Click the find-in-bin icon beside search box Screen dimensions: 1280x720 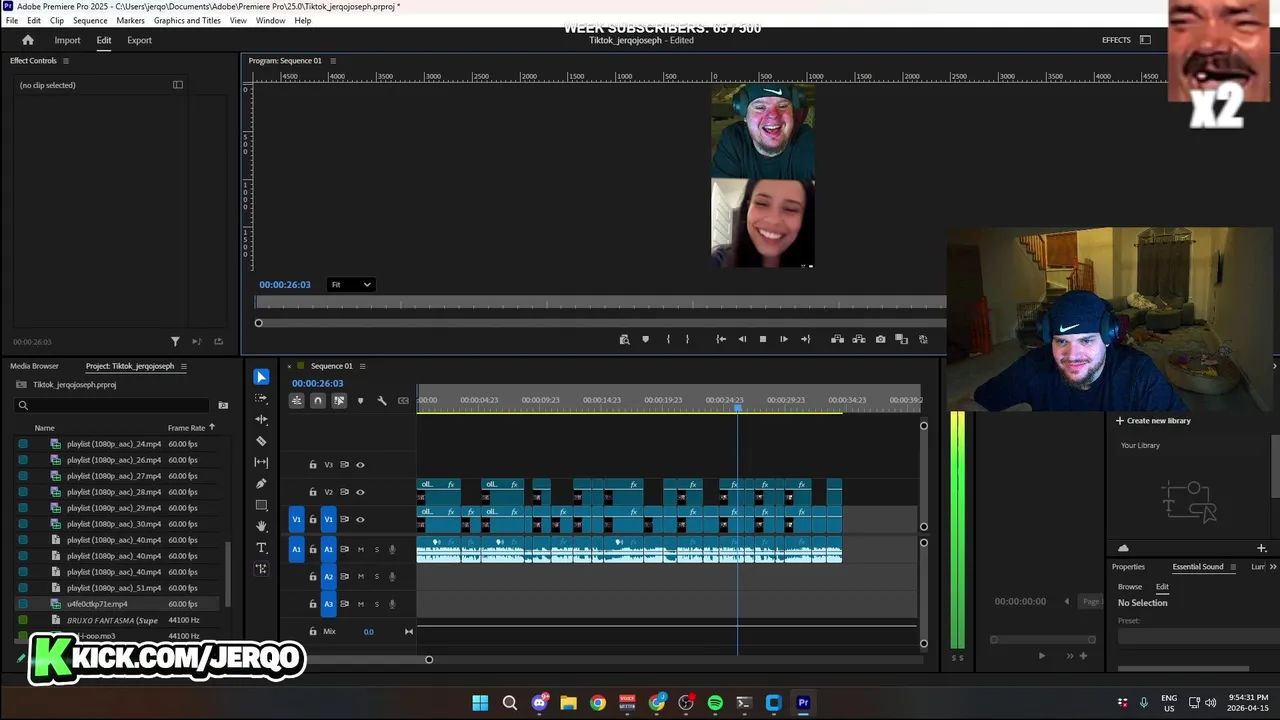point(223,405)
